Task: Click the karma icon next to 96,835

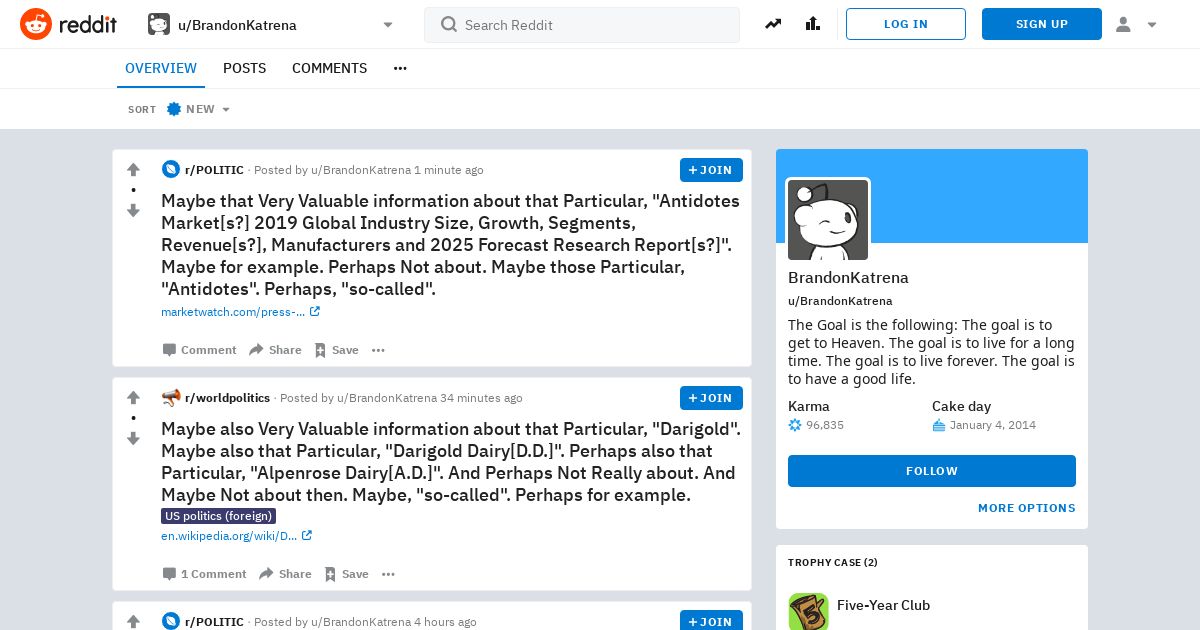Action: (795, 425)
